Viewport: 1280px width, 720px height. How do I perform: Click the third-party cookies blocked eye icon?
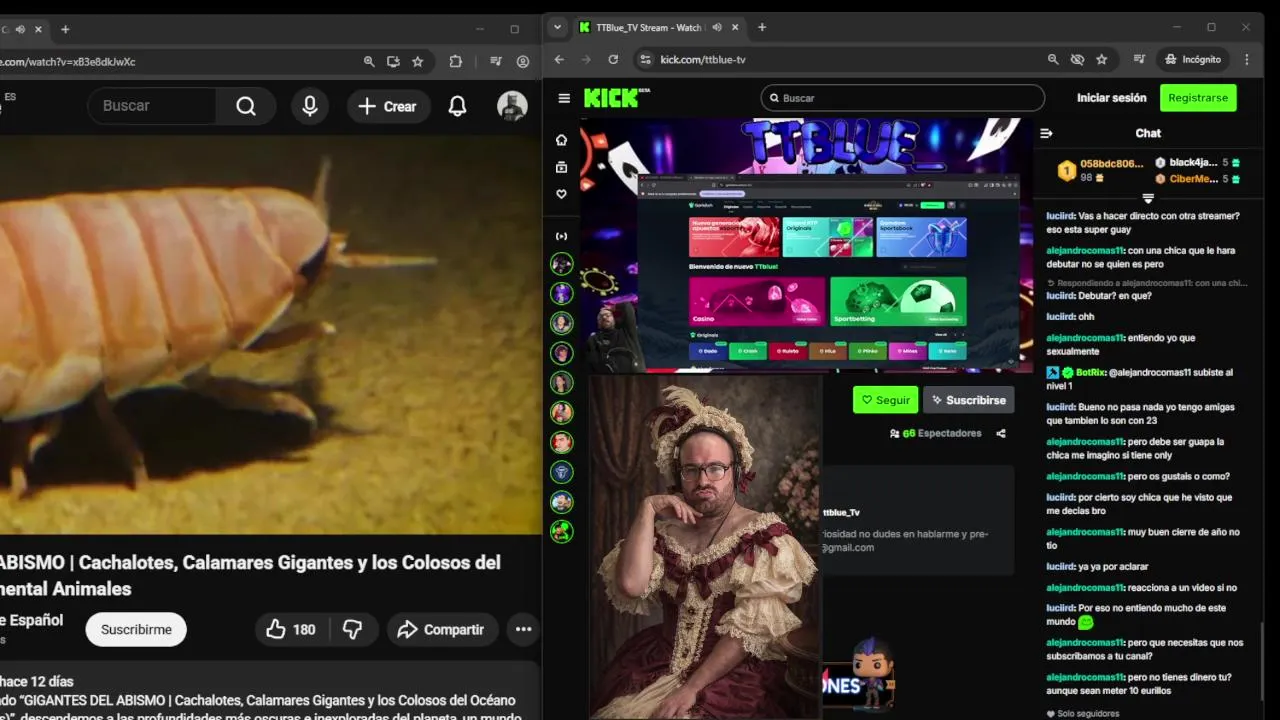click(1077, 59)
